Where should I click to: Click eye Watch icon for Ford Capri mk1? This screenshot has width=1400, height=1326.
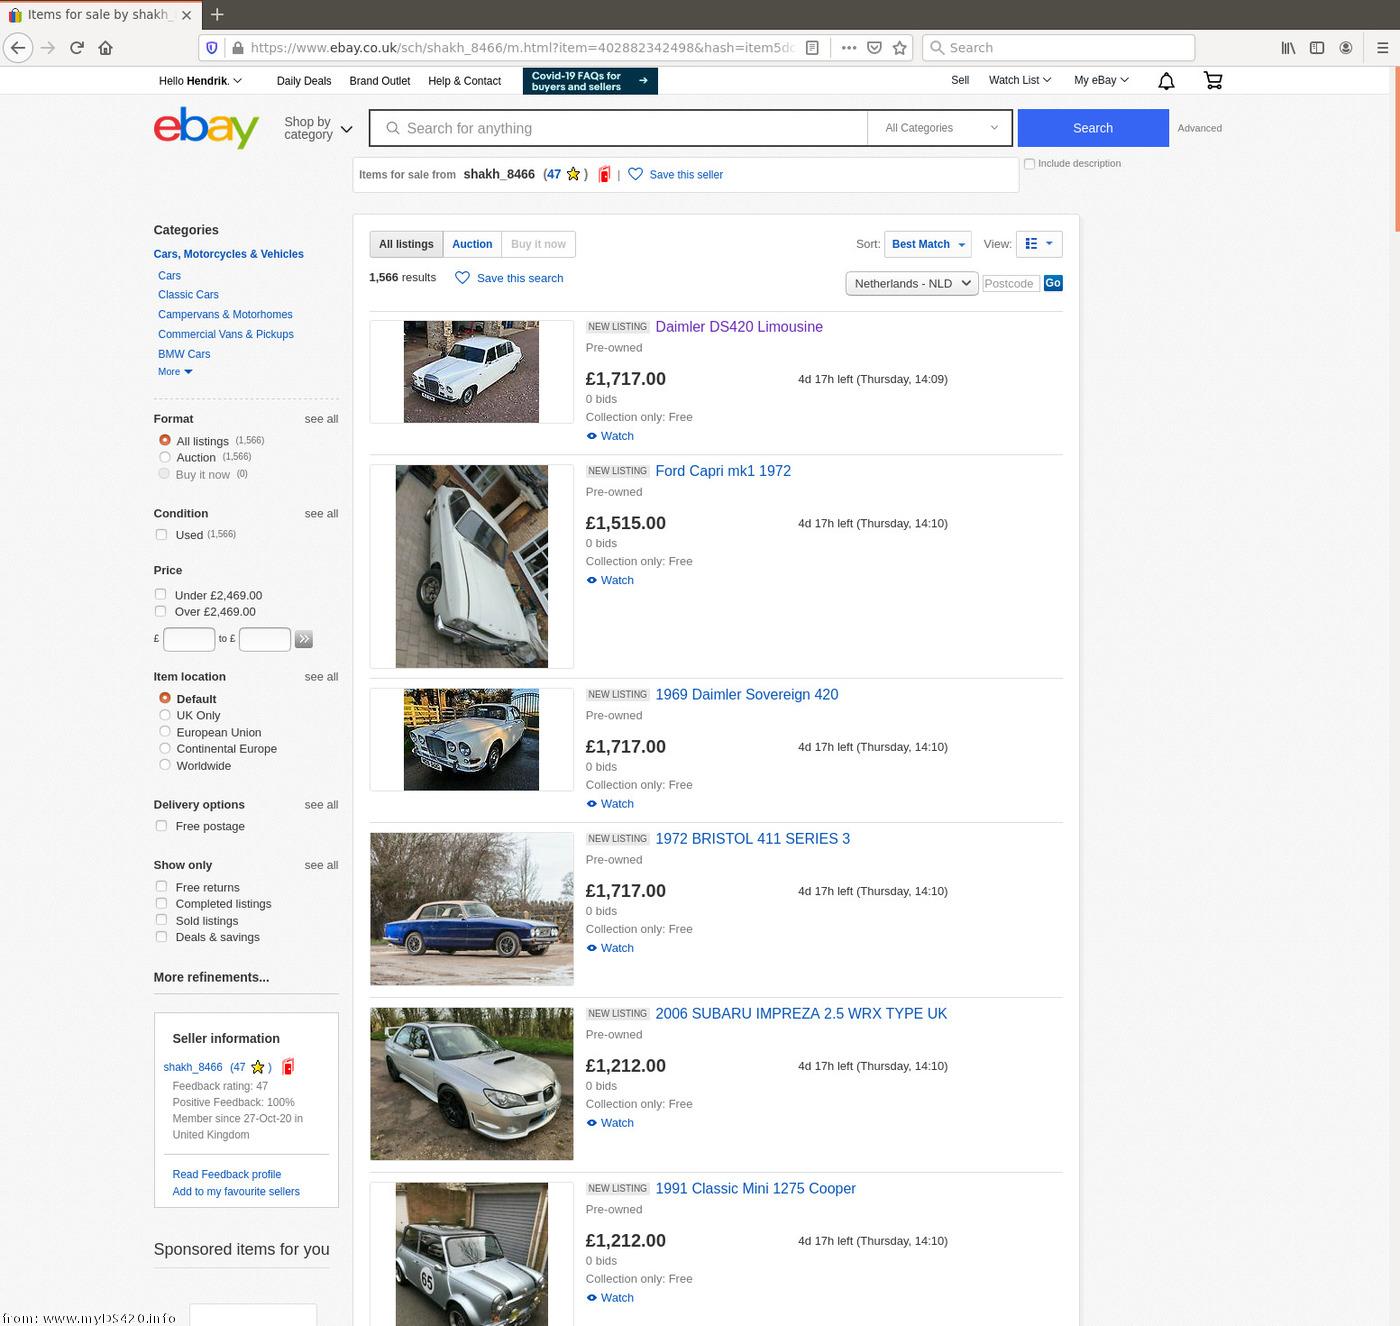point(592,580)
